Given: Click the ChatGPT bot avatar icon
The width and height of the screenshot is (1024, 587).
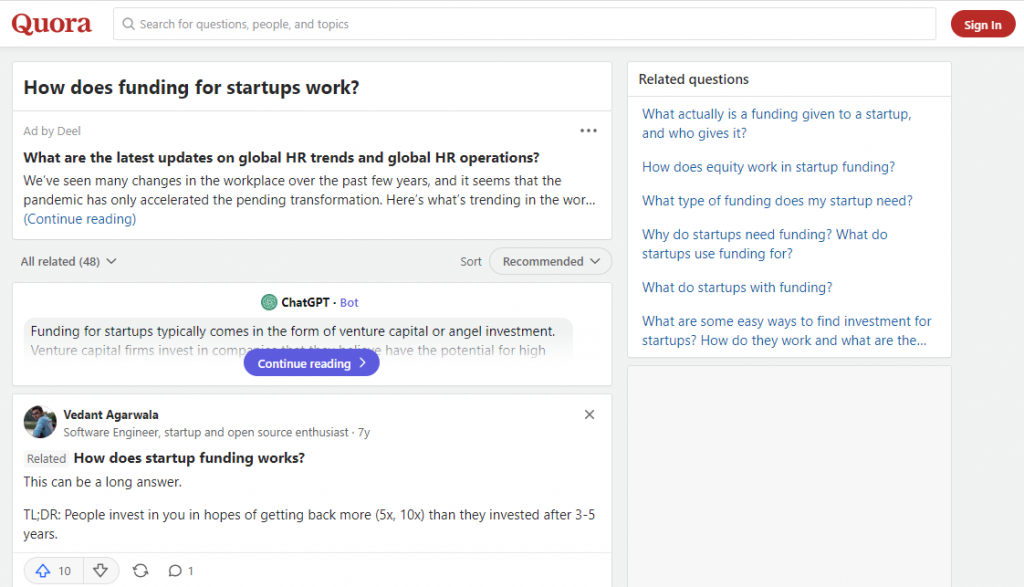Looking at the screenshot, I should (x=269, y=302).
